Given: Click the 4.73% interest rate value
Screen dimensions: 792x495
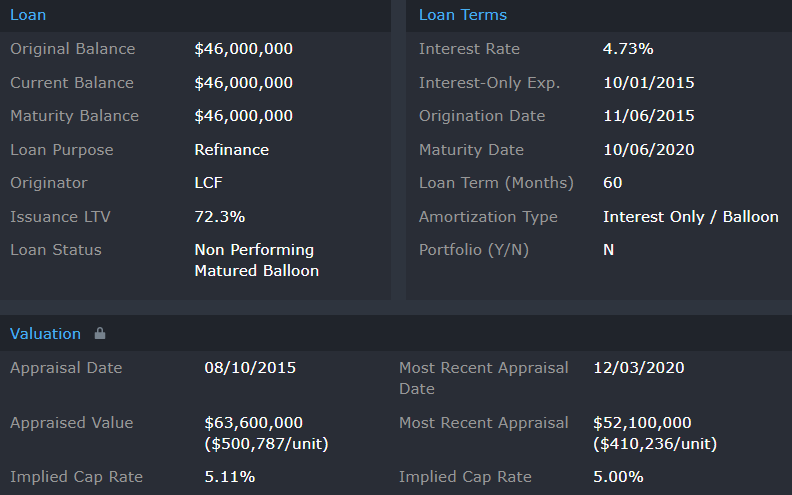Looking at the screenshot, I should (628, 49).
